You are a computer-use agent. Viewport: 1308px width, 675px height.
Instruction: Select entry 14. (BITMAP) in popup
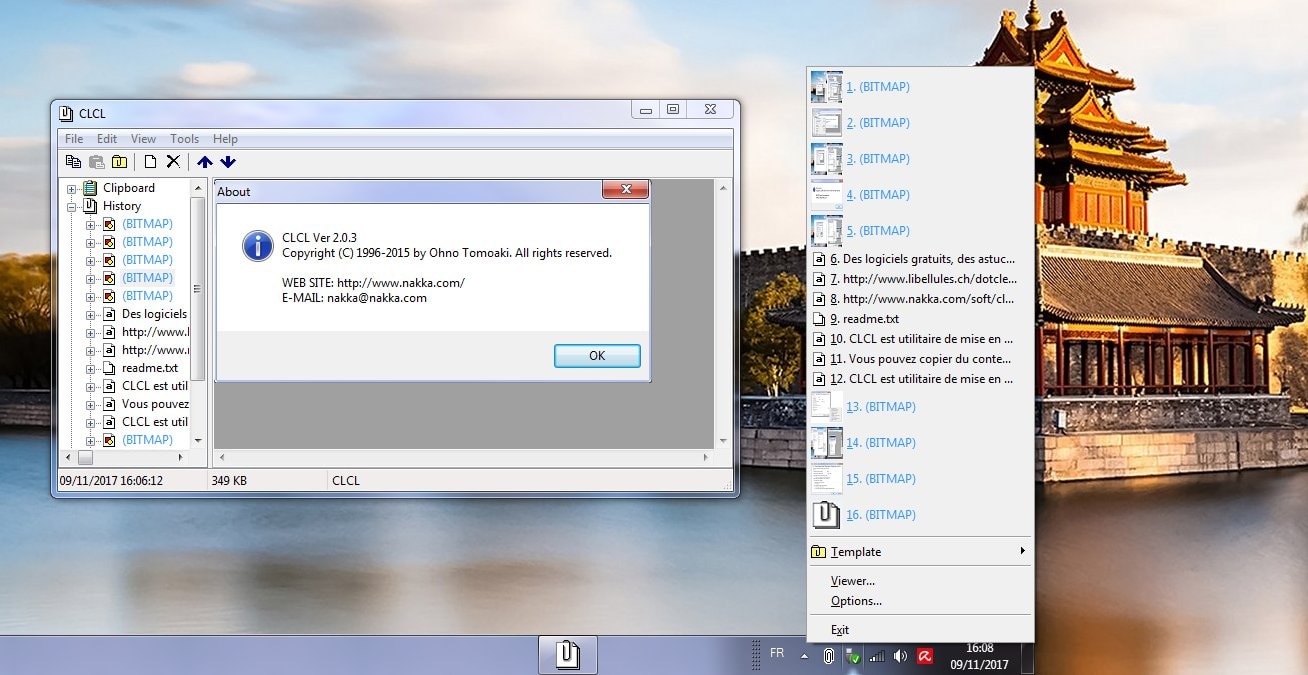pyautogui.click(x=920, y=443)
